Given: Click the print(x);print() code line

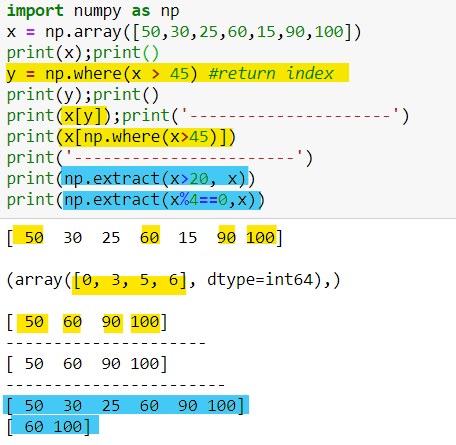Looking at the screenshot, I should [83, 53].
